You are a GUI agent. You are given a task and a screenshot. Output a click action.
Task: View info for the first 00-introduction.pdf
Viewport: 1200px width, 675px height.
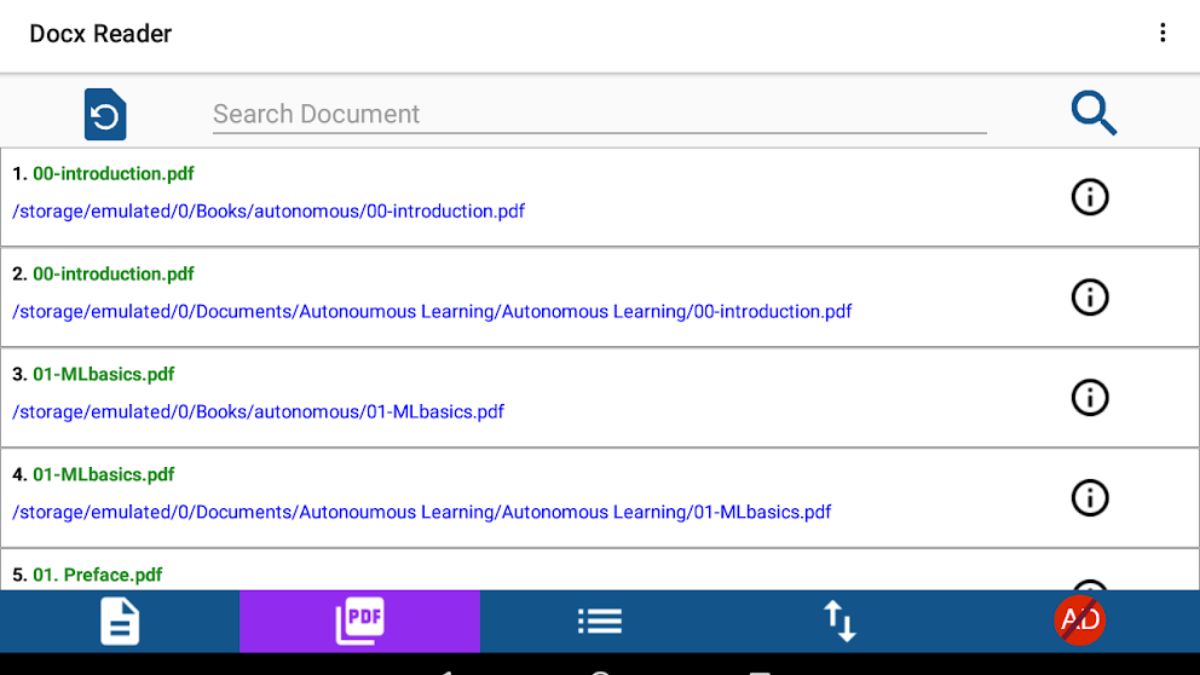coord(1089,197)
